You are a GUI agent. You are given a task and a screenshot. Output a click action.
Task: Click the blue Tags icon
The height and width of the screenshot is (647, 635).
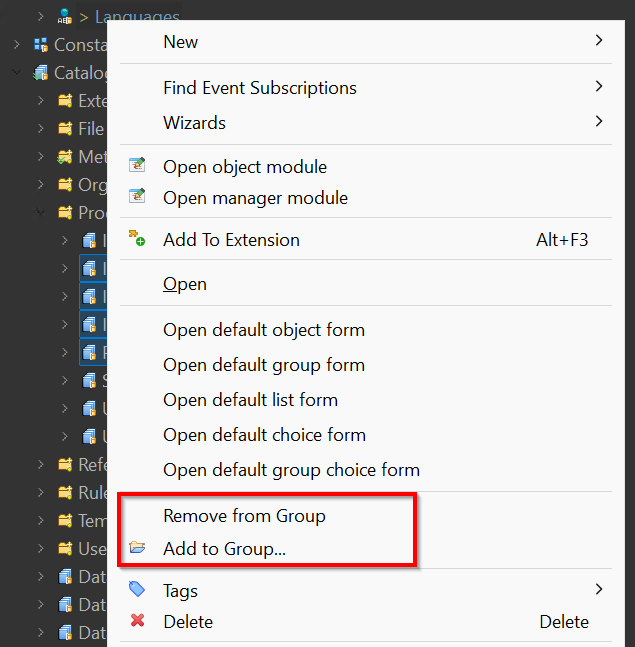[x=137, y=589]
